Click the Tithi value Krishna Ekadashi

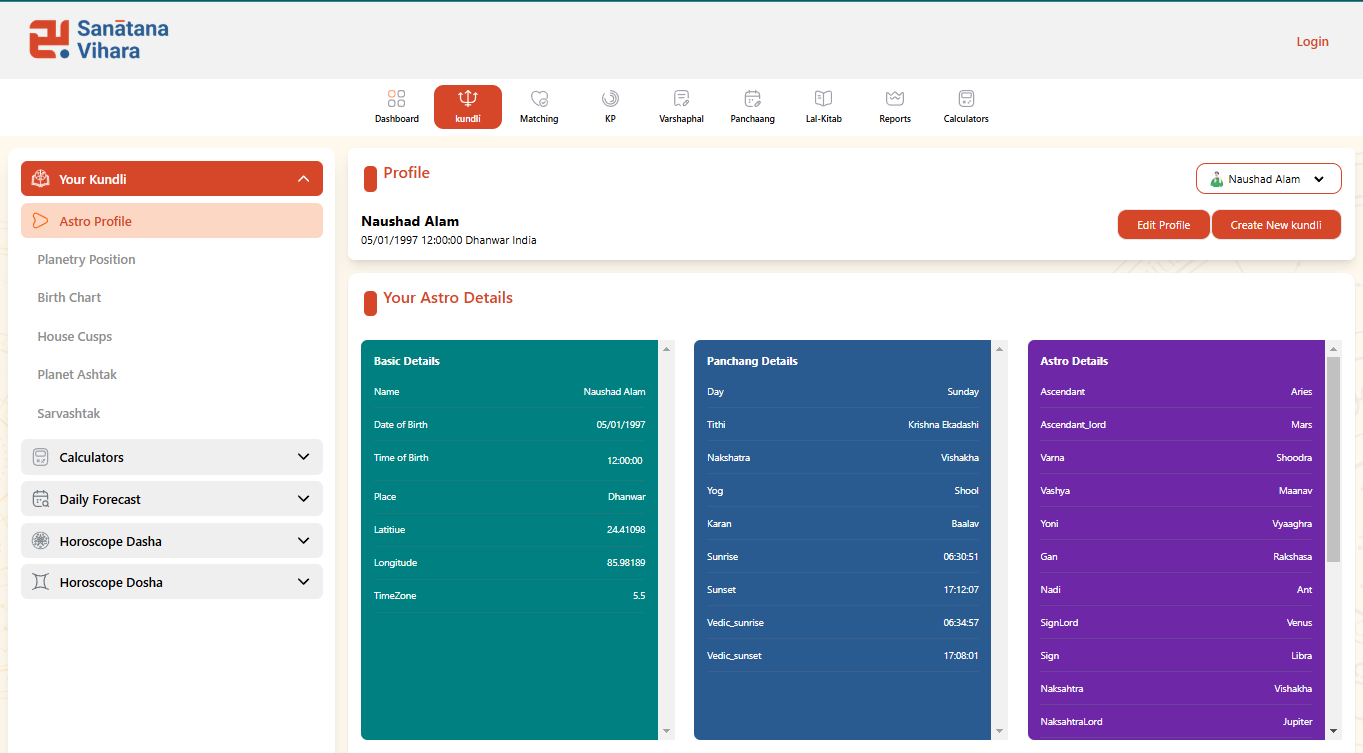pyautogui.click(x=943, y=425)
